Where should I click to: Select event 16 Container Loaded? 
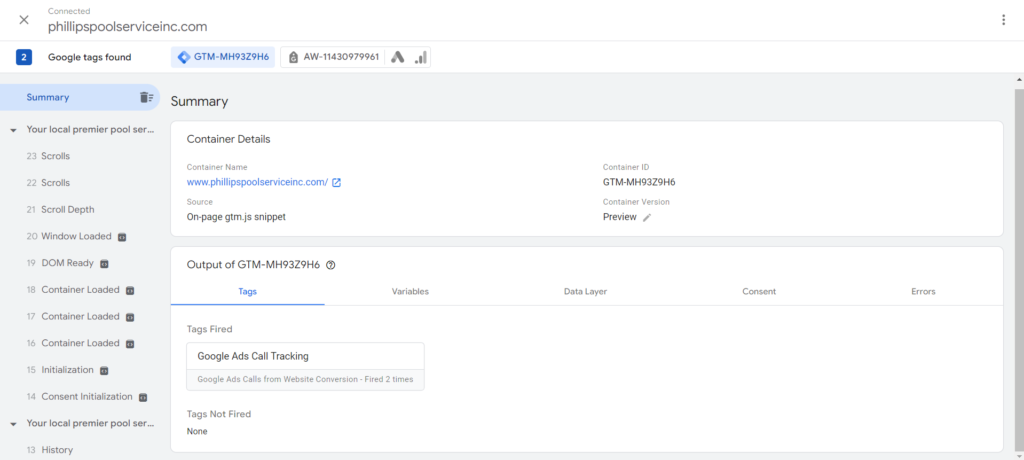[x=73, y=343]
